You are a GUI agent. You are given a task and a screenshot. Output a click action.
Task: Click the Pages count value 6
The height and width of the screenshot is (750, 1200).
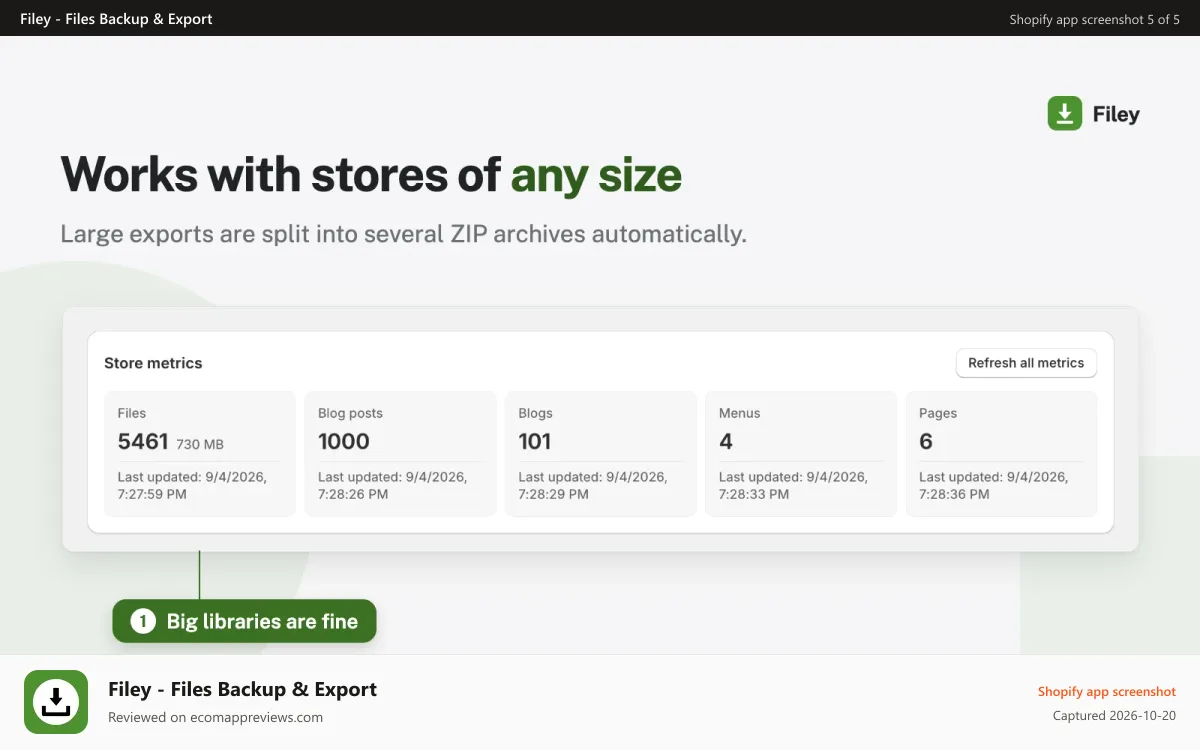[926, 441]
